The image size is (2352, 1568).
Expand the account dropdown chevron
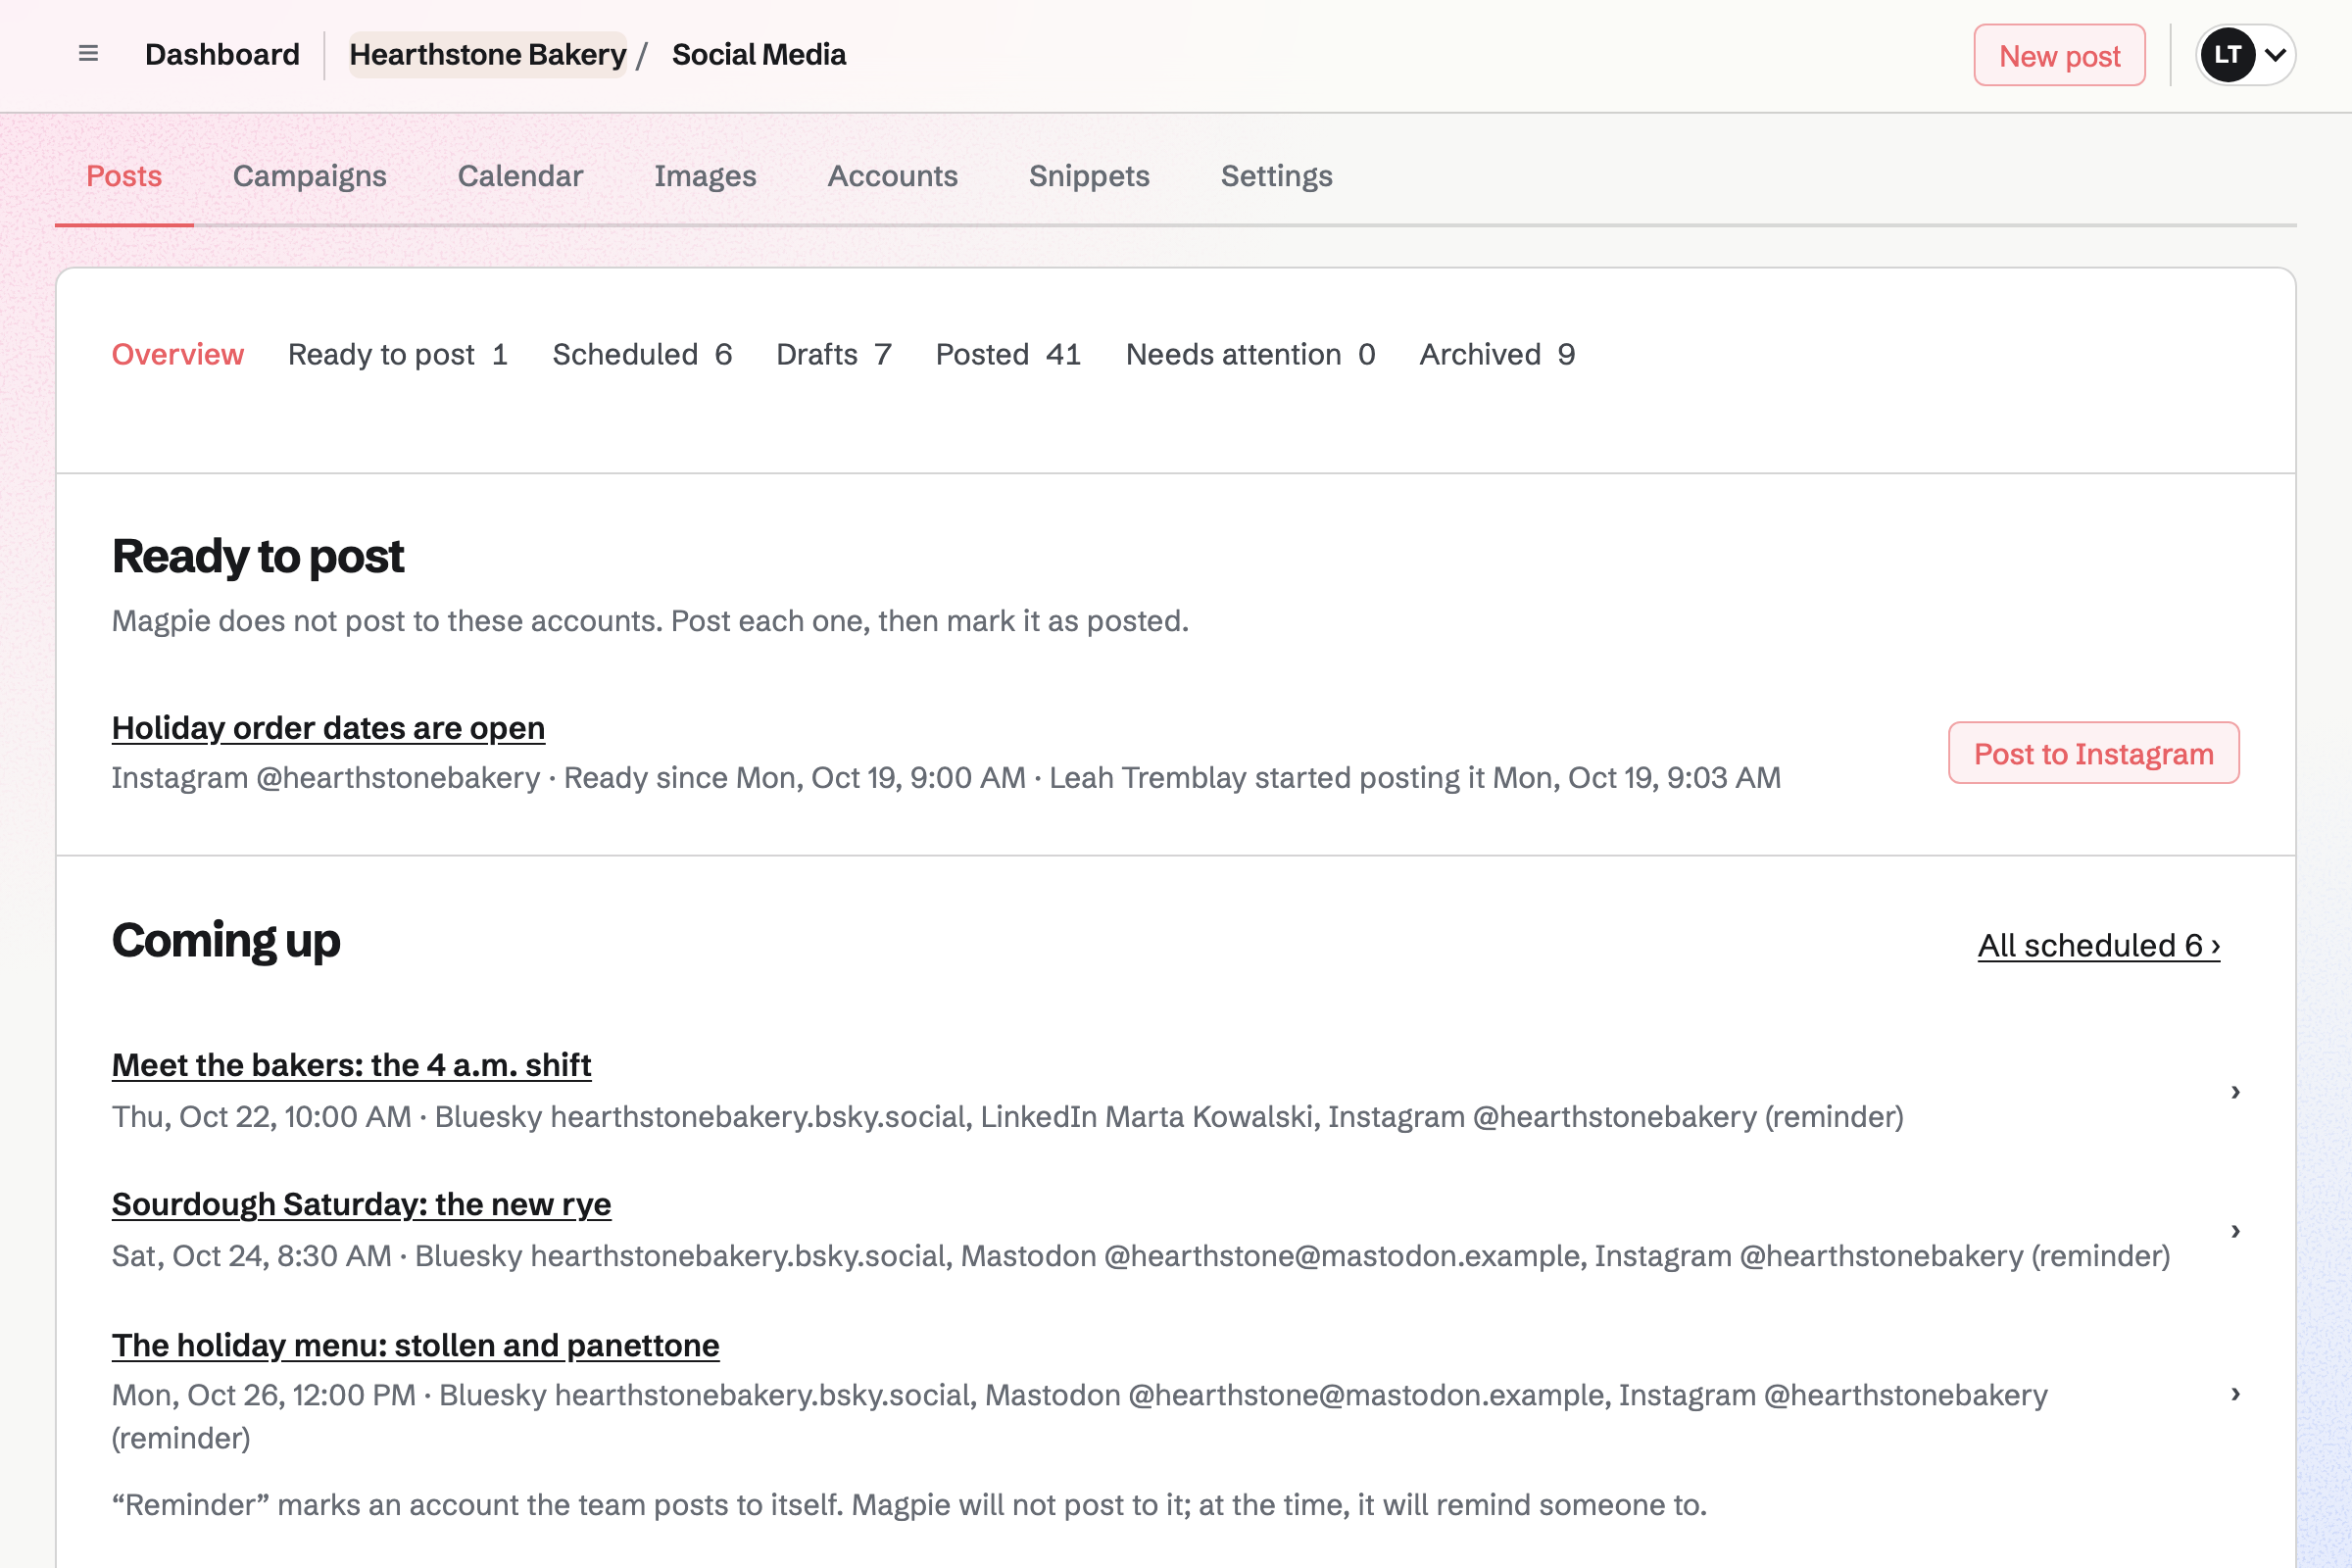tap(2275, 55)
